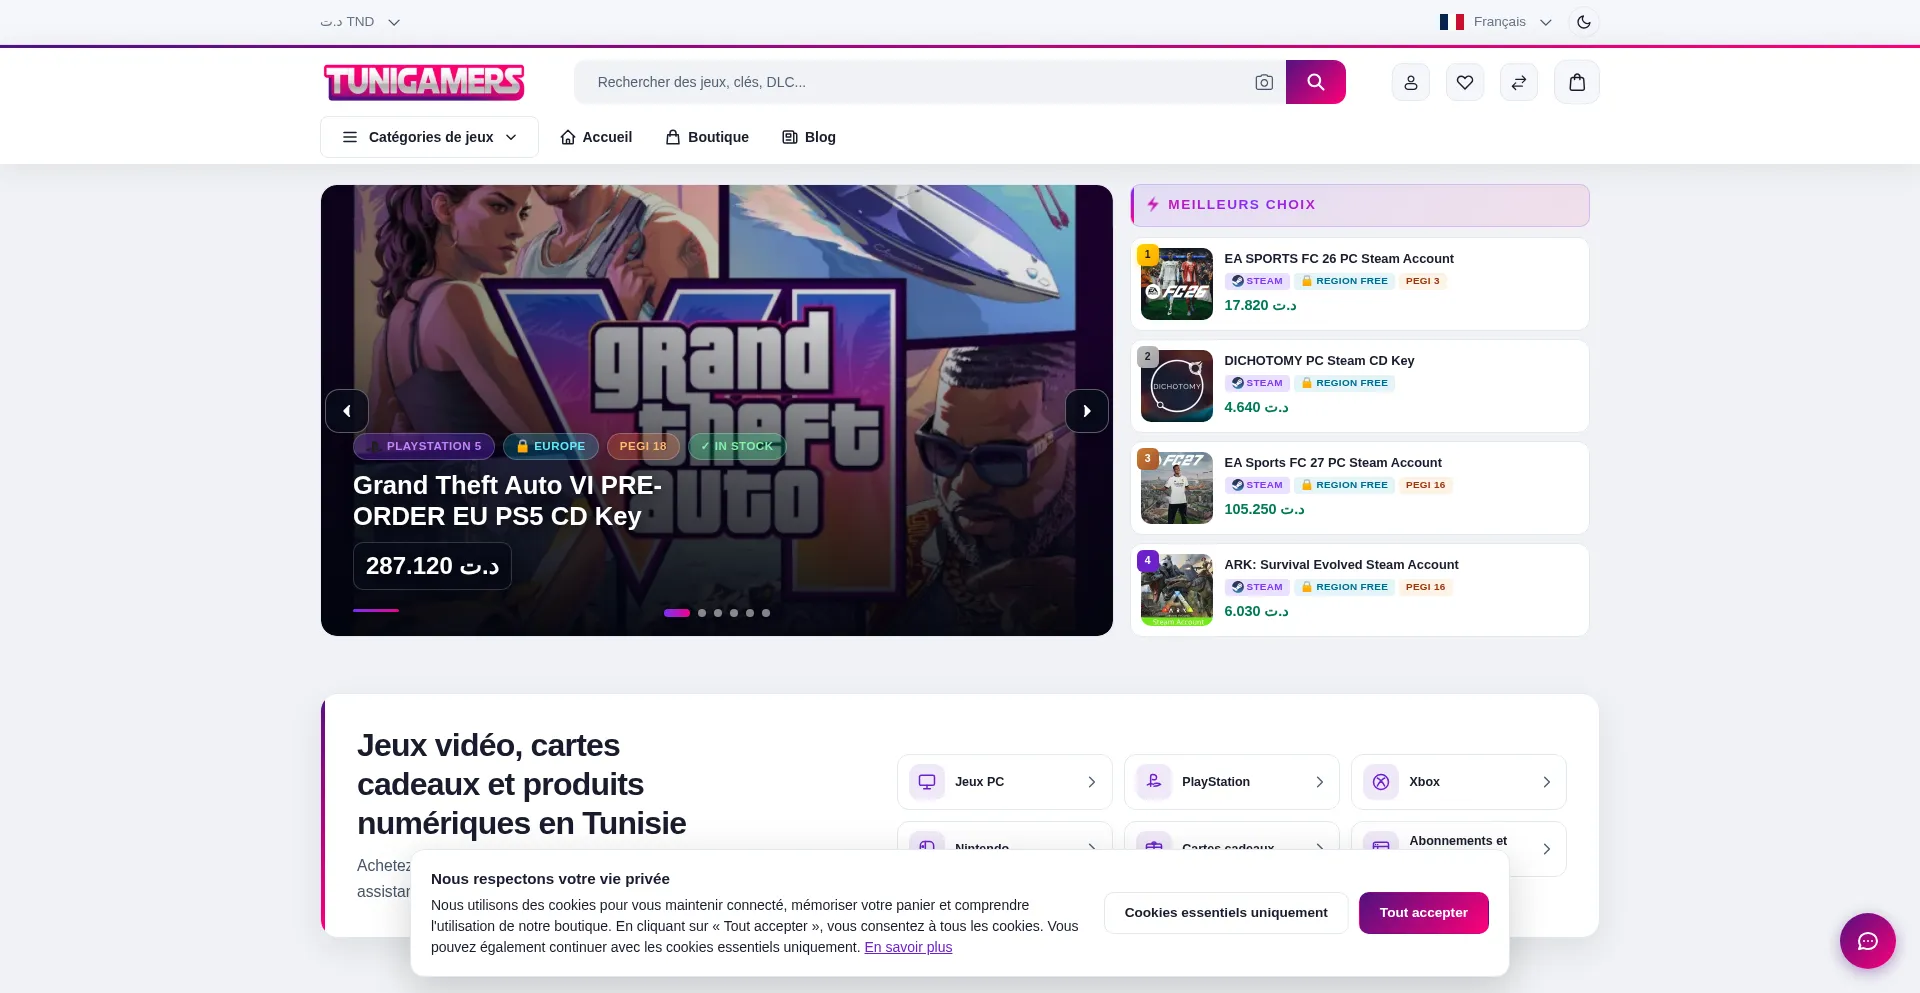Open image search camera icon
This screenshot has width=1920, height=993.
pyautogui.click(x=1264, y=82)
